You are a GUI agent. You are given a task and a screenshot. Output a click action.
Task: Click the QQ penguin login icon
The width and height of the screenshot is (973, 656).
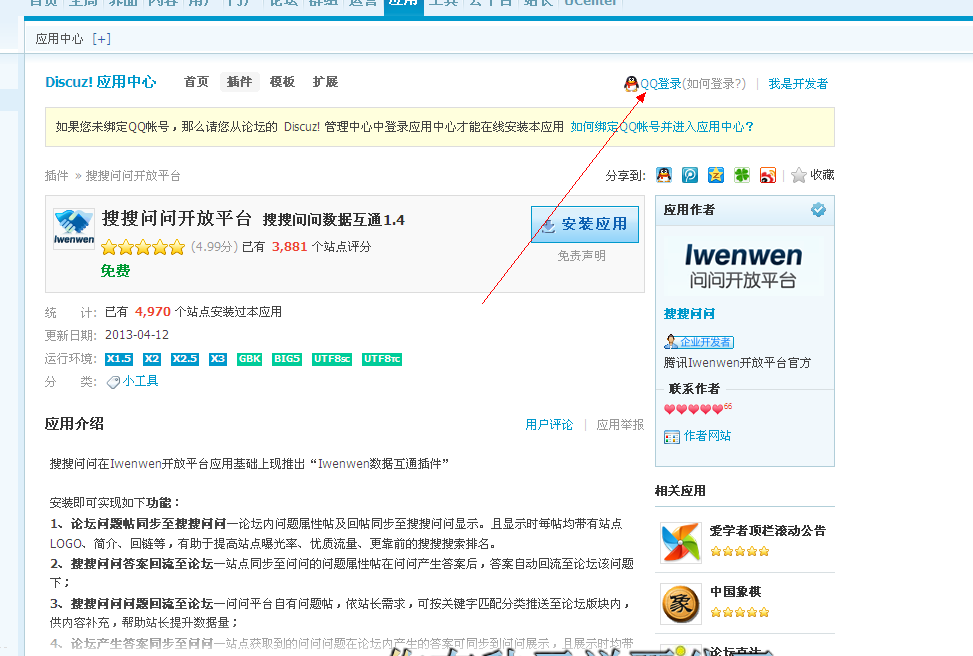tap(631, 84)
